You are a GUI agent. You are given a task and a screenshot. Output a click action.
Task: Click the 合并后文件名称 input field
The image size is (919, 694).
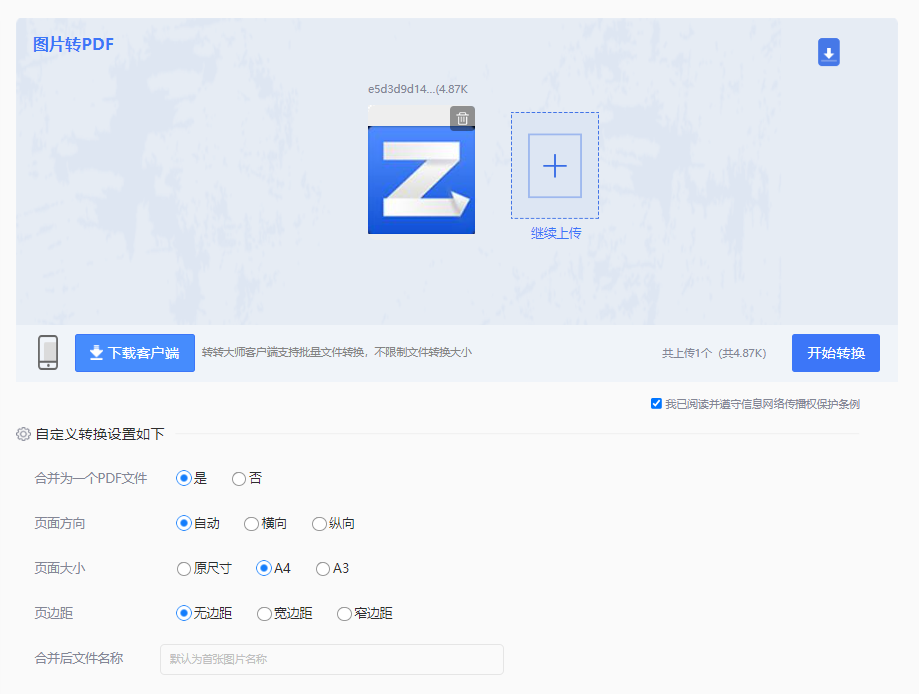331,659
